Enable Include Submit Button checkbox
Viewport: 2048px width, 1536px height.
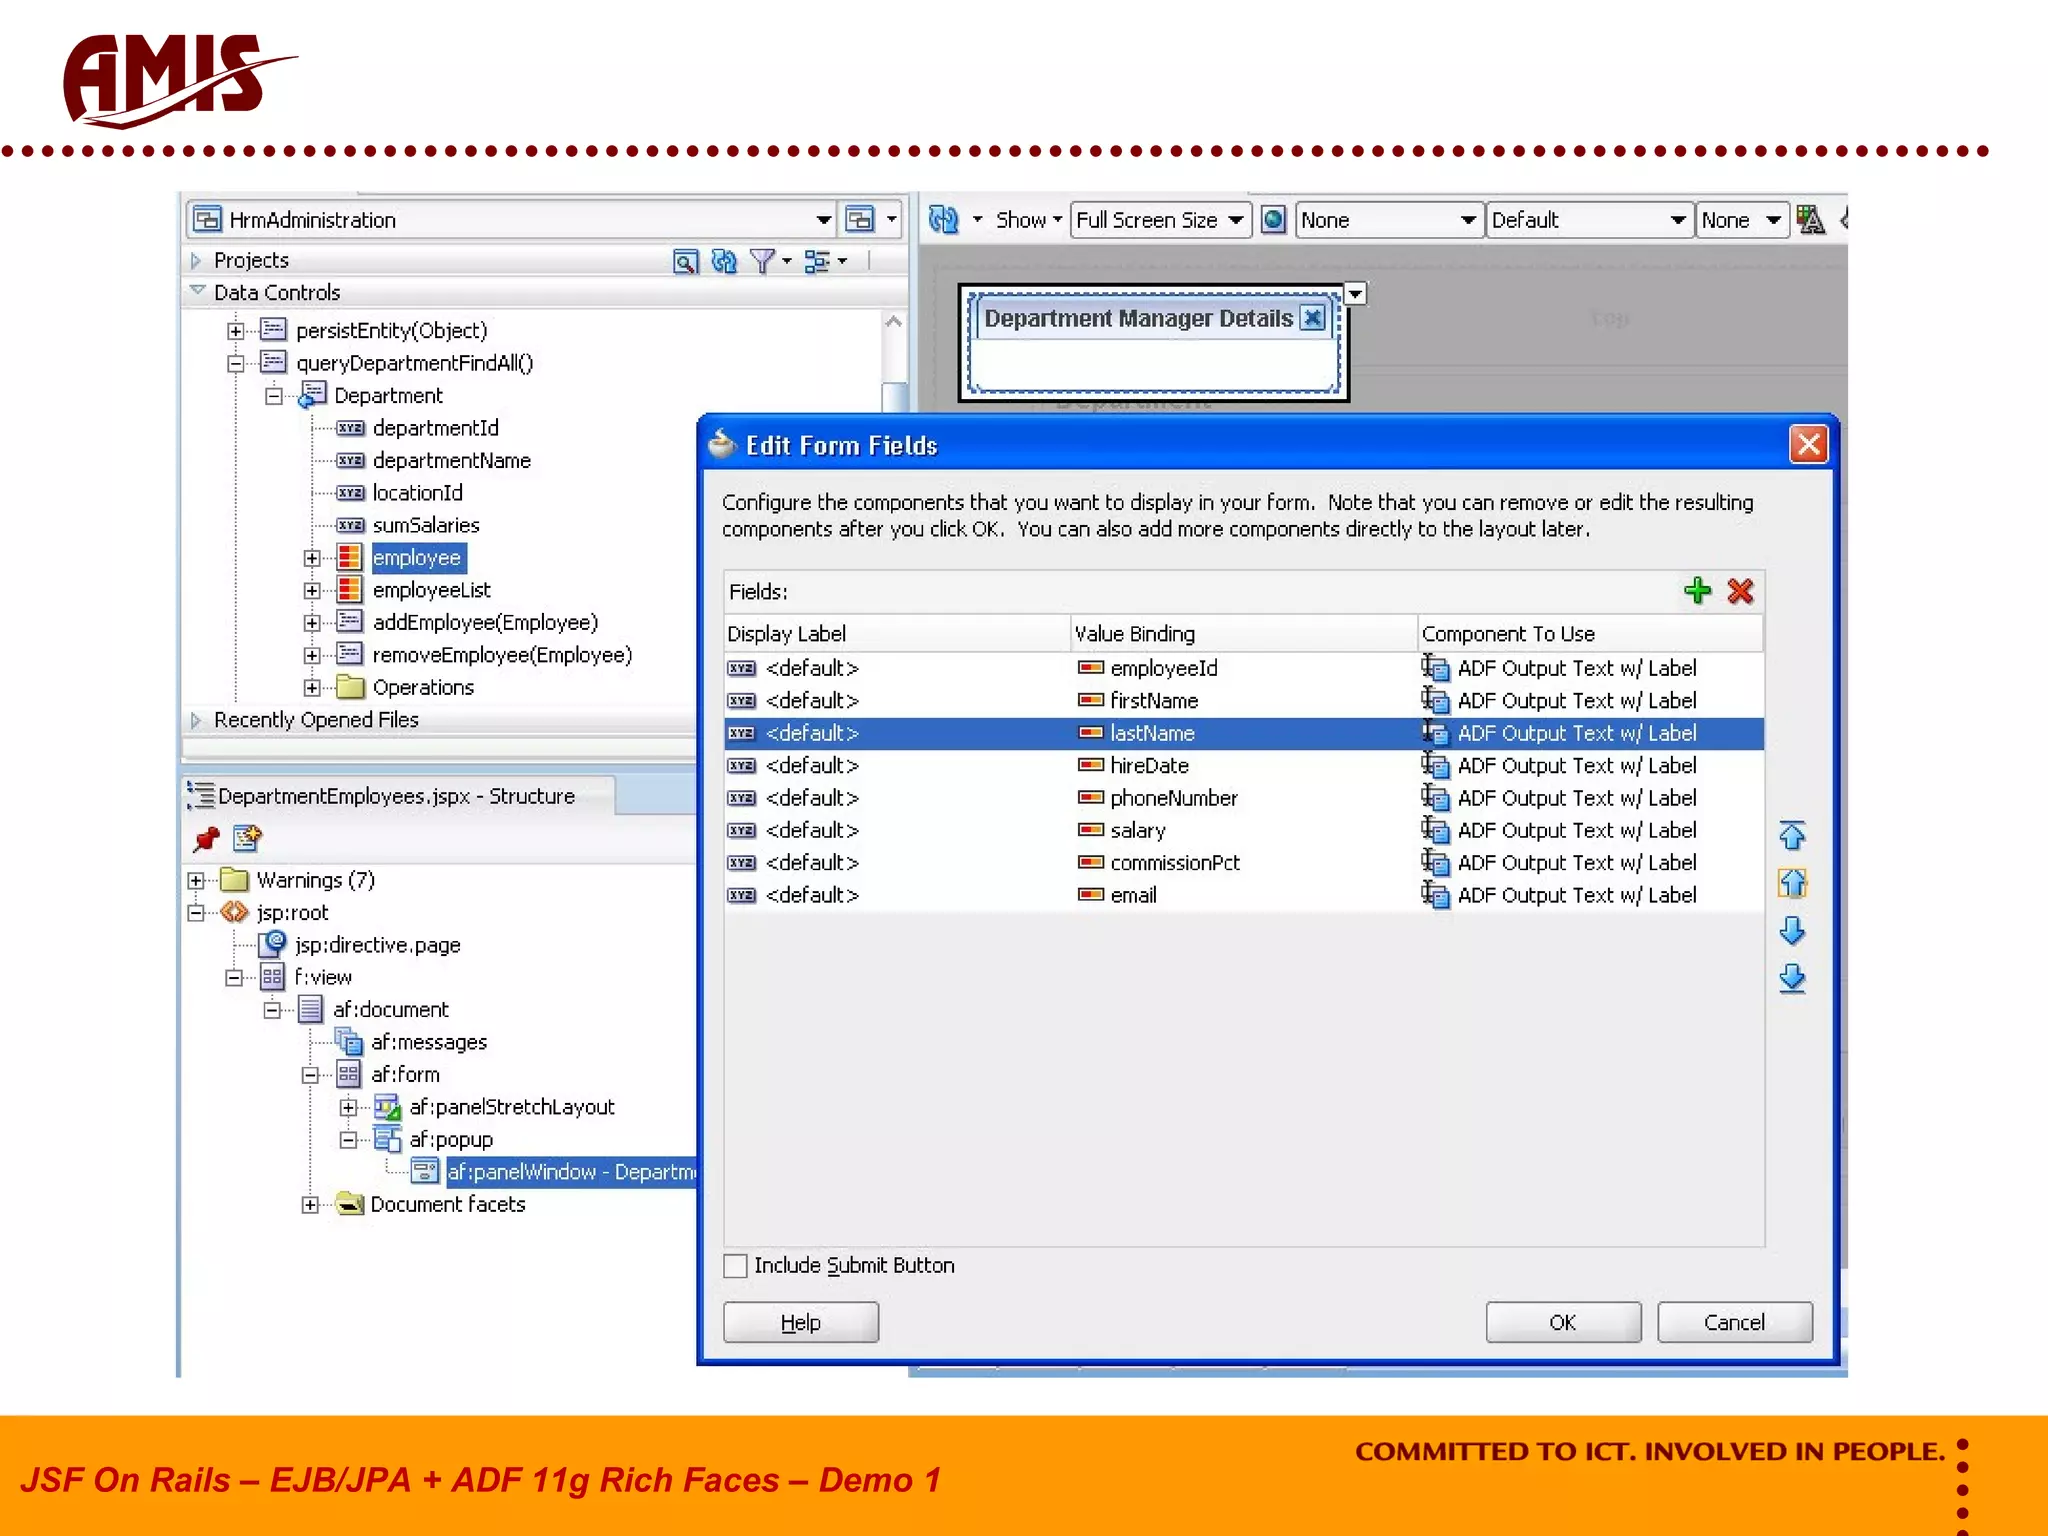735,1266
